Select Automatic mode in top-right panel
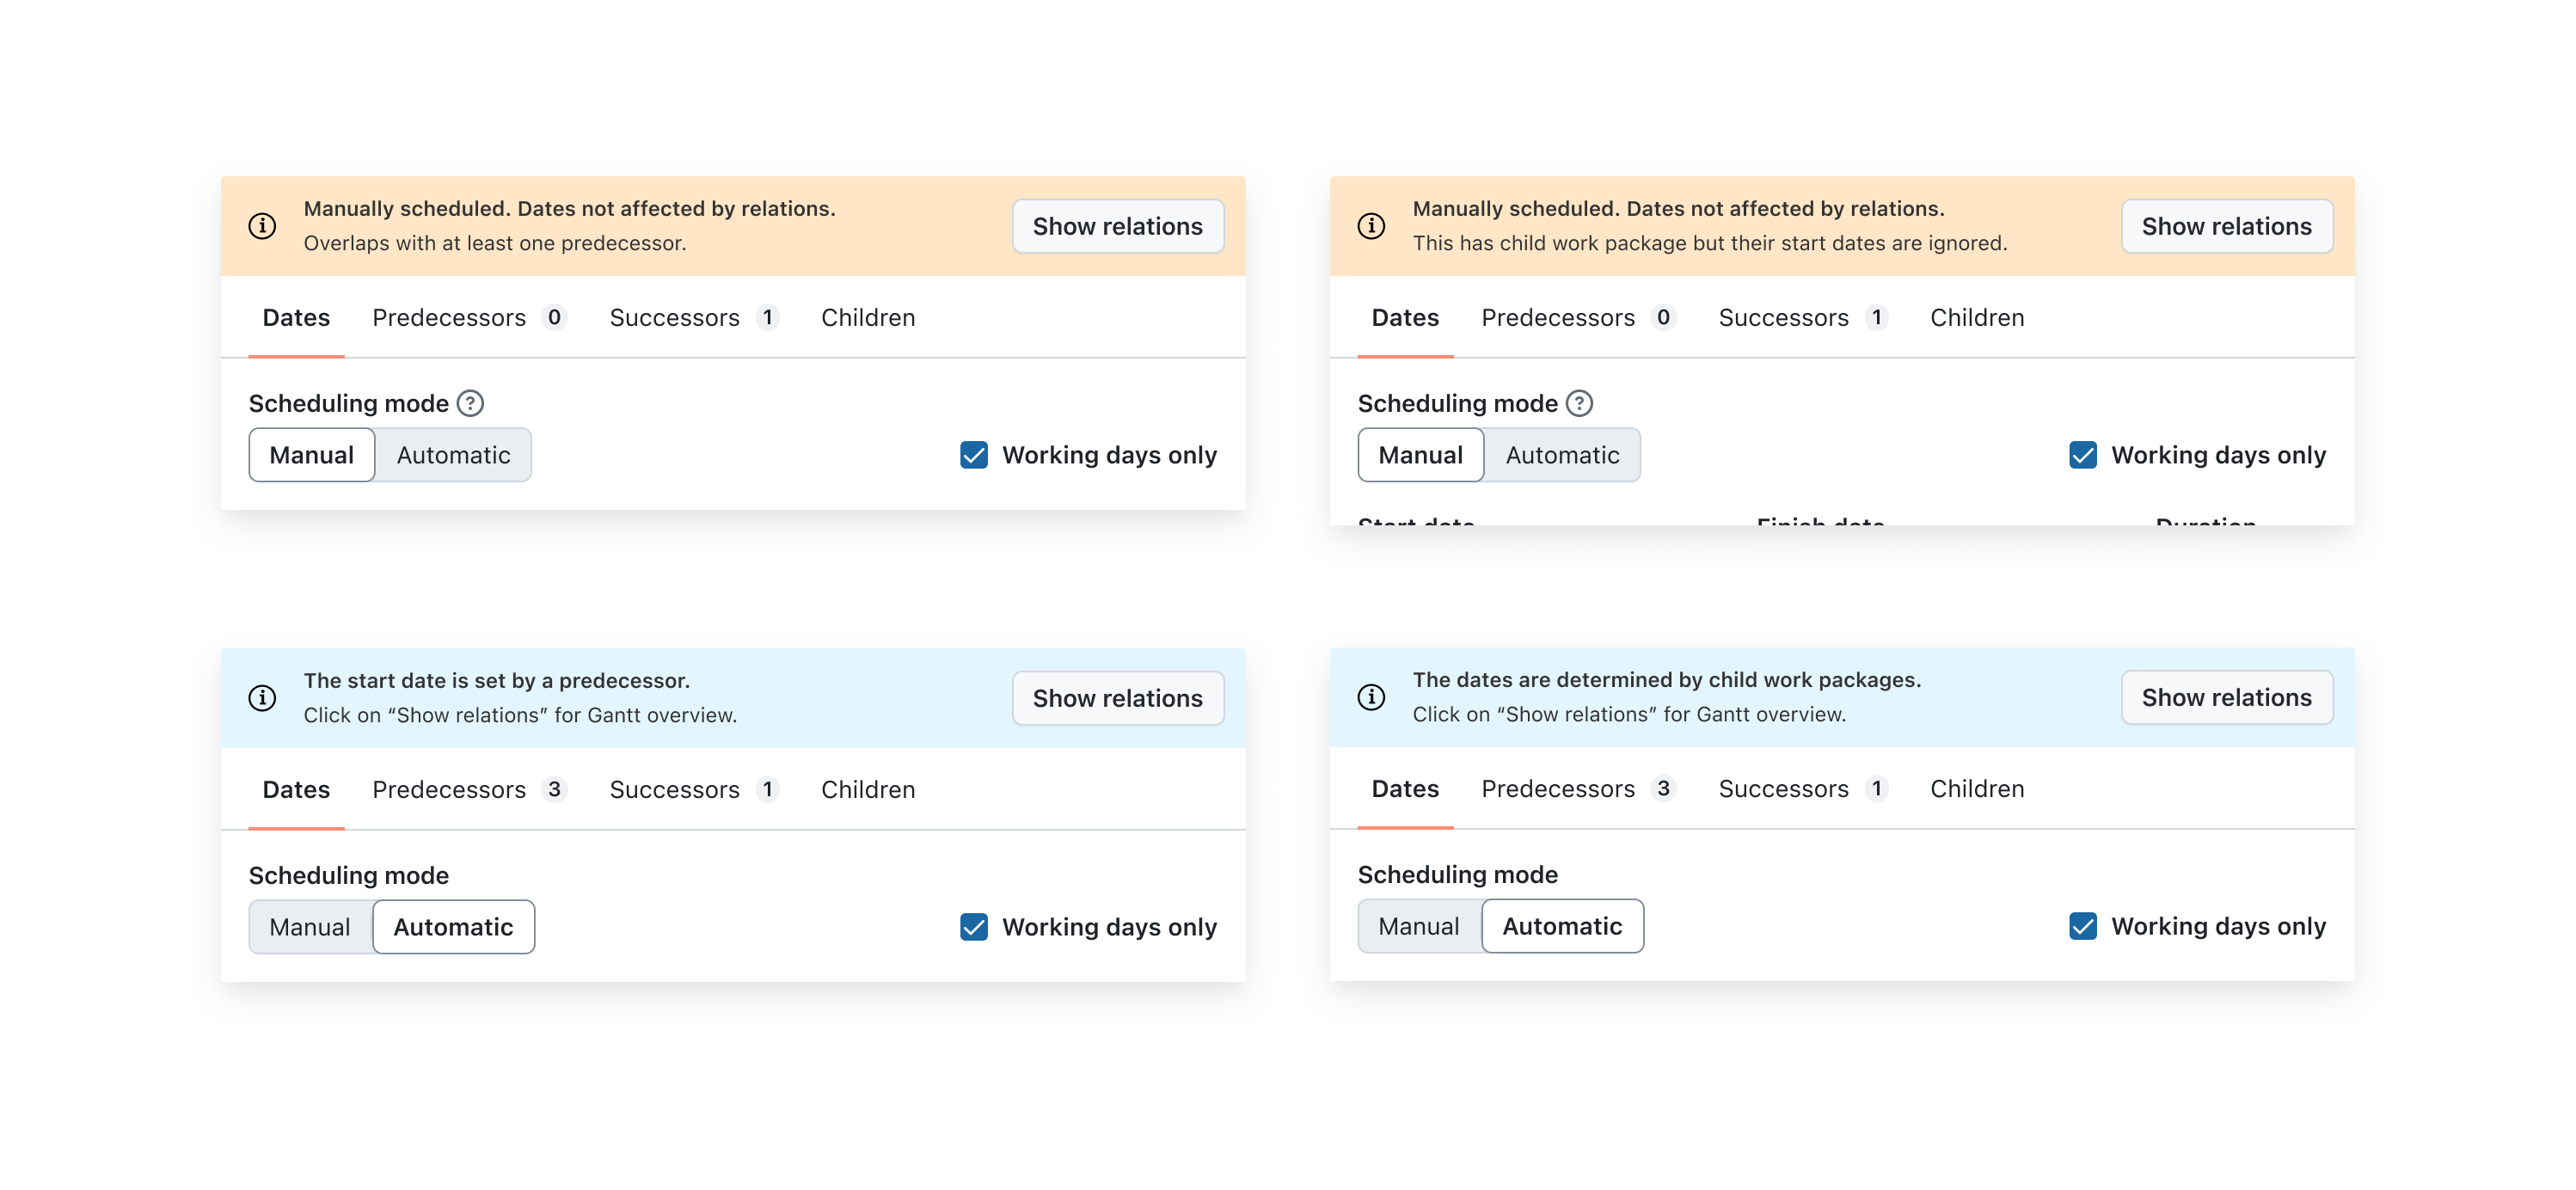The image size is (2576, 1190). tap(1562, 455)
